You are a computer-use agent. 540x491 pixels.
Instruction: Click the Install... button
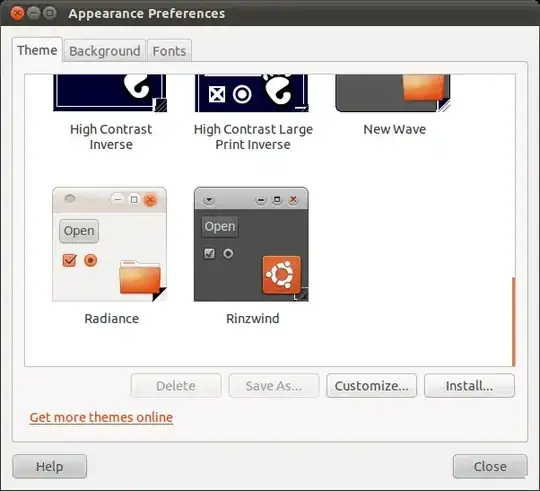pos(469,386)
